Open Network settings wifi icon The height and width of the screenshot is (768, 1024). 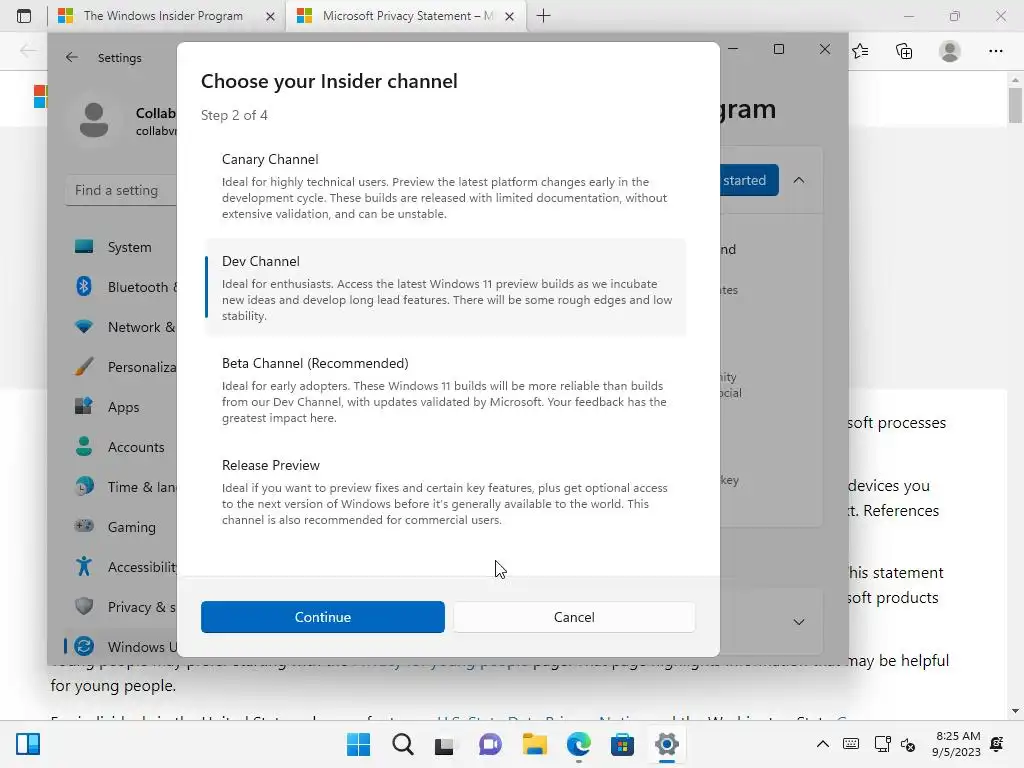(84, 327)
